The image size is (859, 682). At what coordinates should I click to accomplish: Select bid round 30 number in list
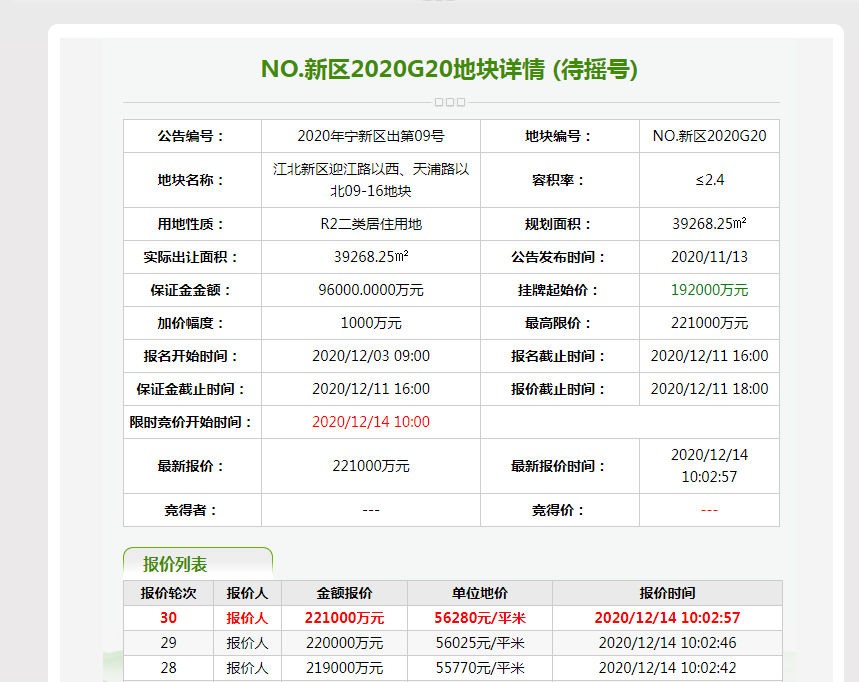pos(168,618)
